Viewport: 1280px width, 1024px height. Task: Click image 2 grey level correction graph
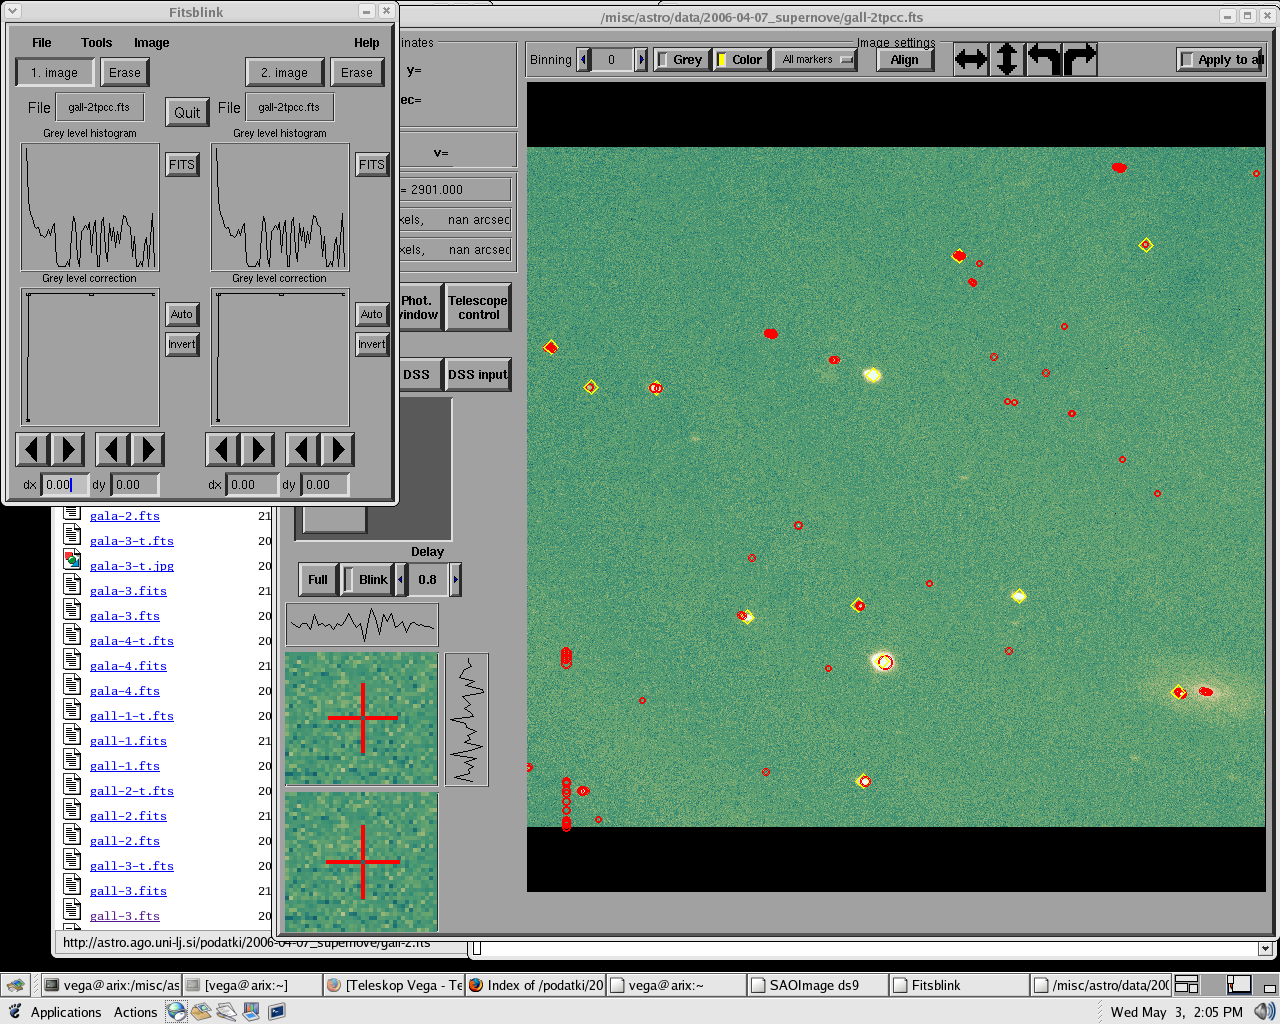(x=280, y=358)
